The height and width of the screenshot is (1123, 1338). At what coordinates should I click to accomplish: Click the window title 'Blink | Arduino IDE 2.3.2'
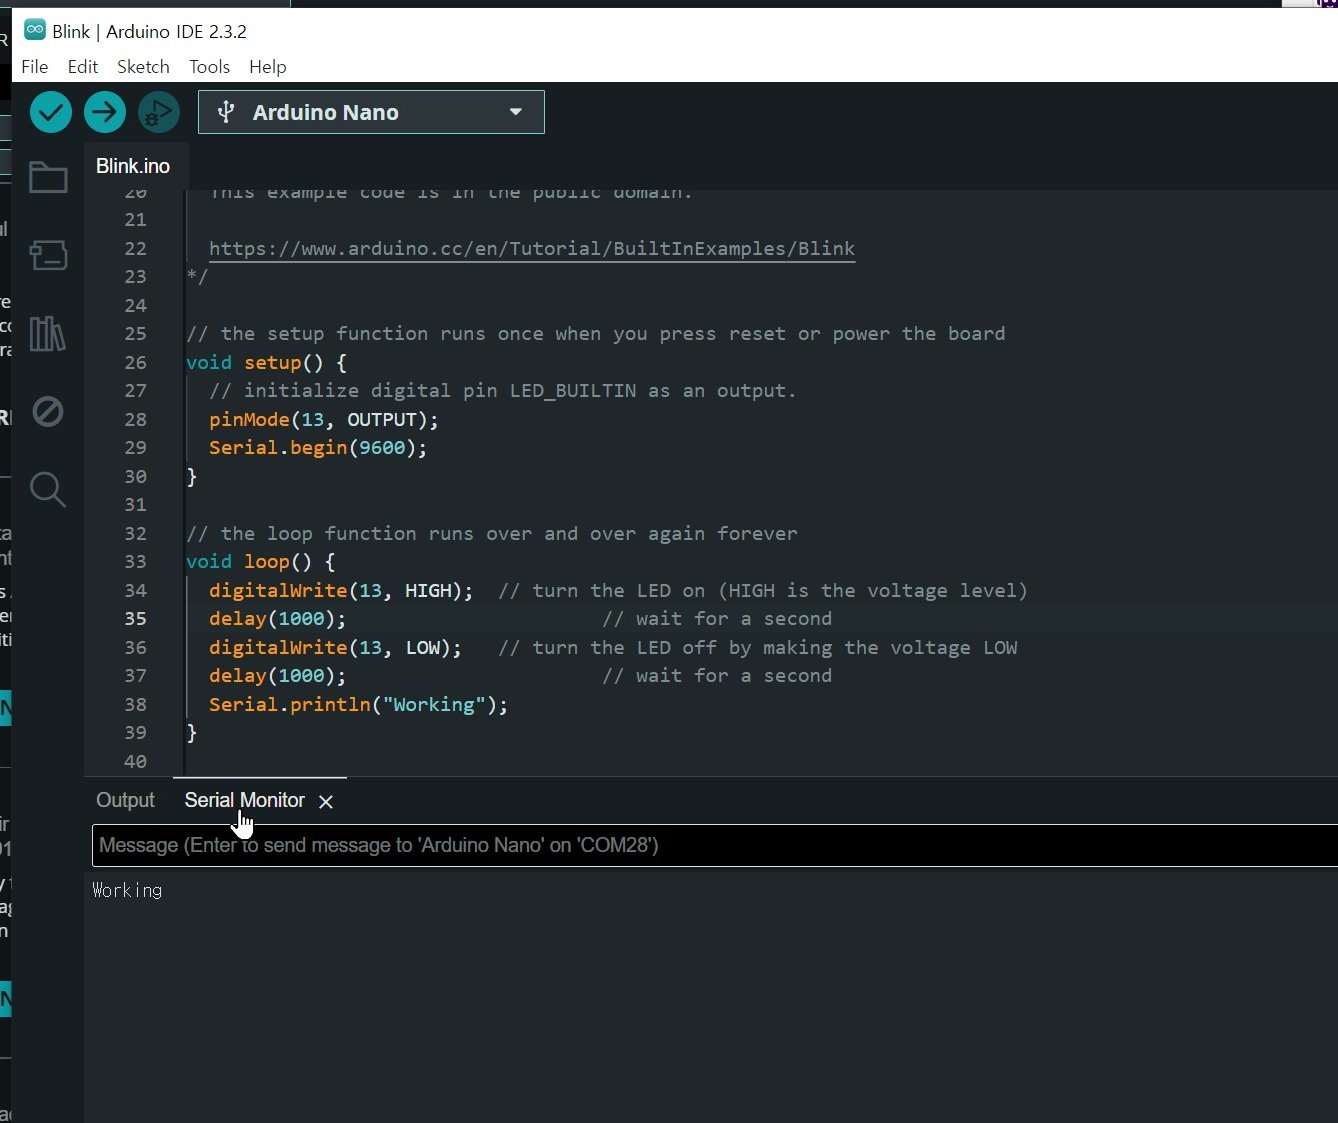[150, 31]
